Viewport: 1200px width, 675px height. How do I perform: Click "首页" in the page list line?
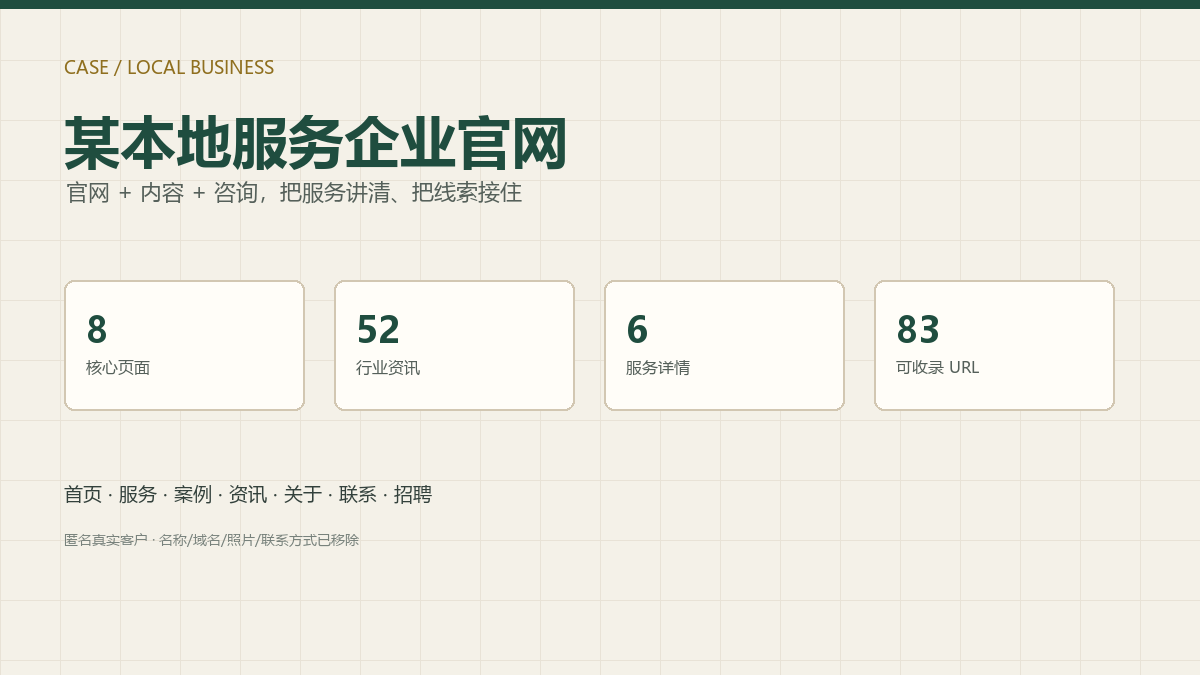point(83,494)
